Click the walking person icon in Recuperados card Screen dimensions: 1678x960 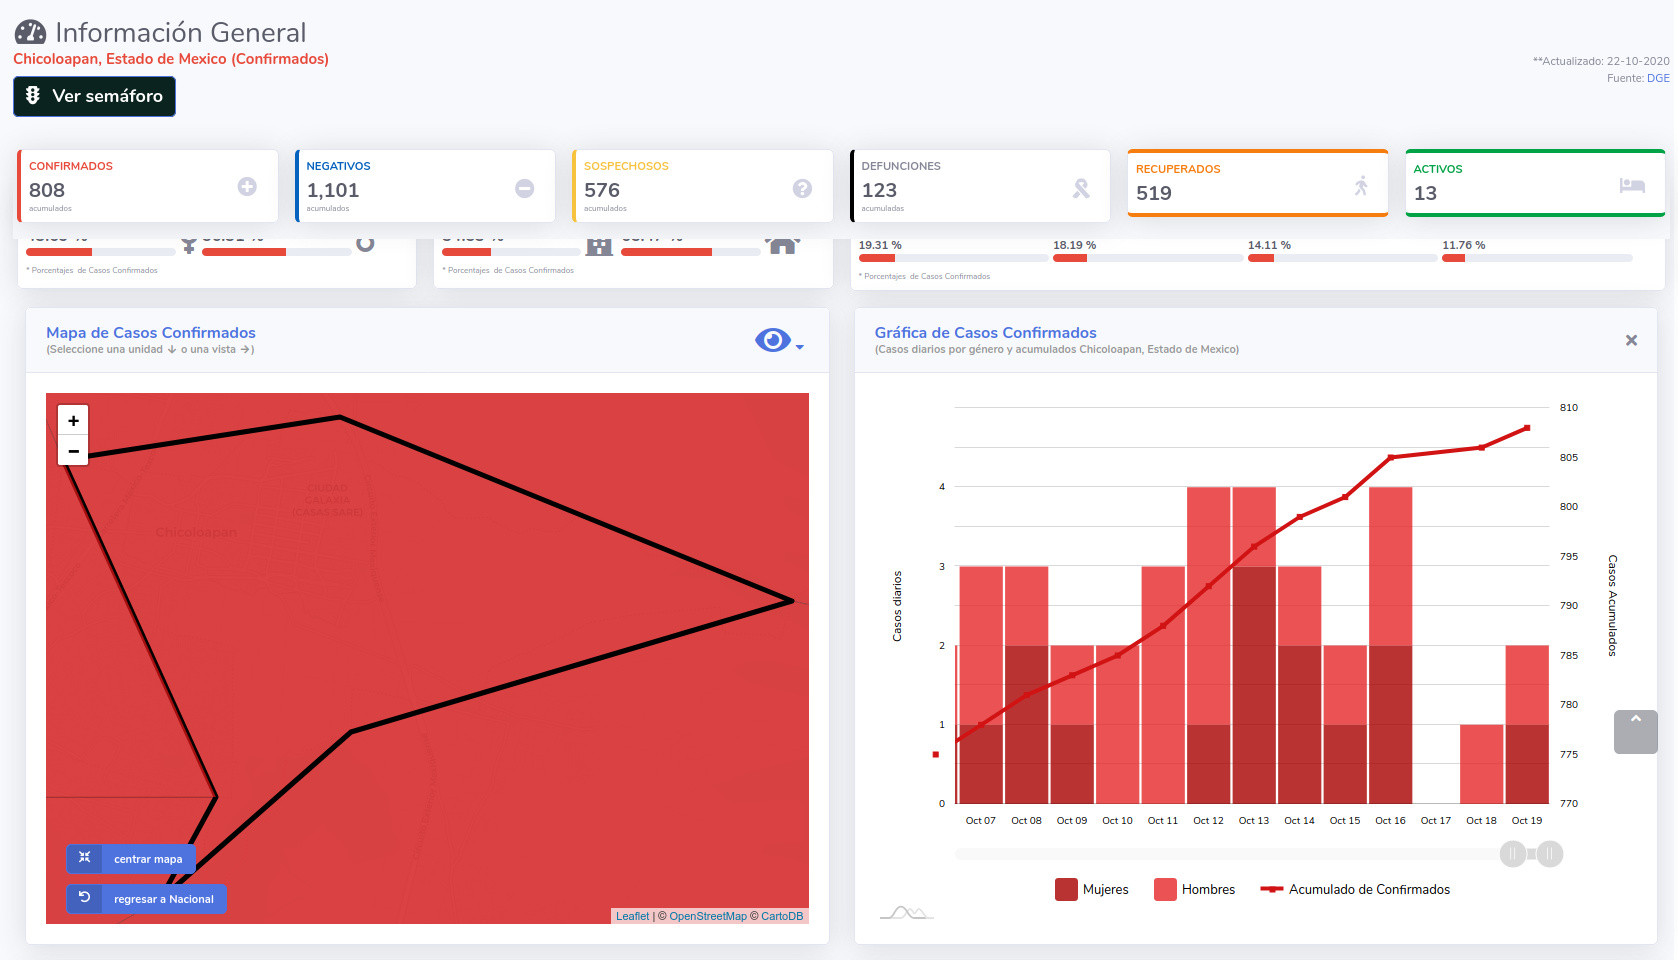tap(1361, 185)
